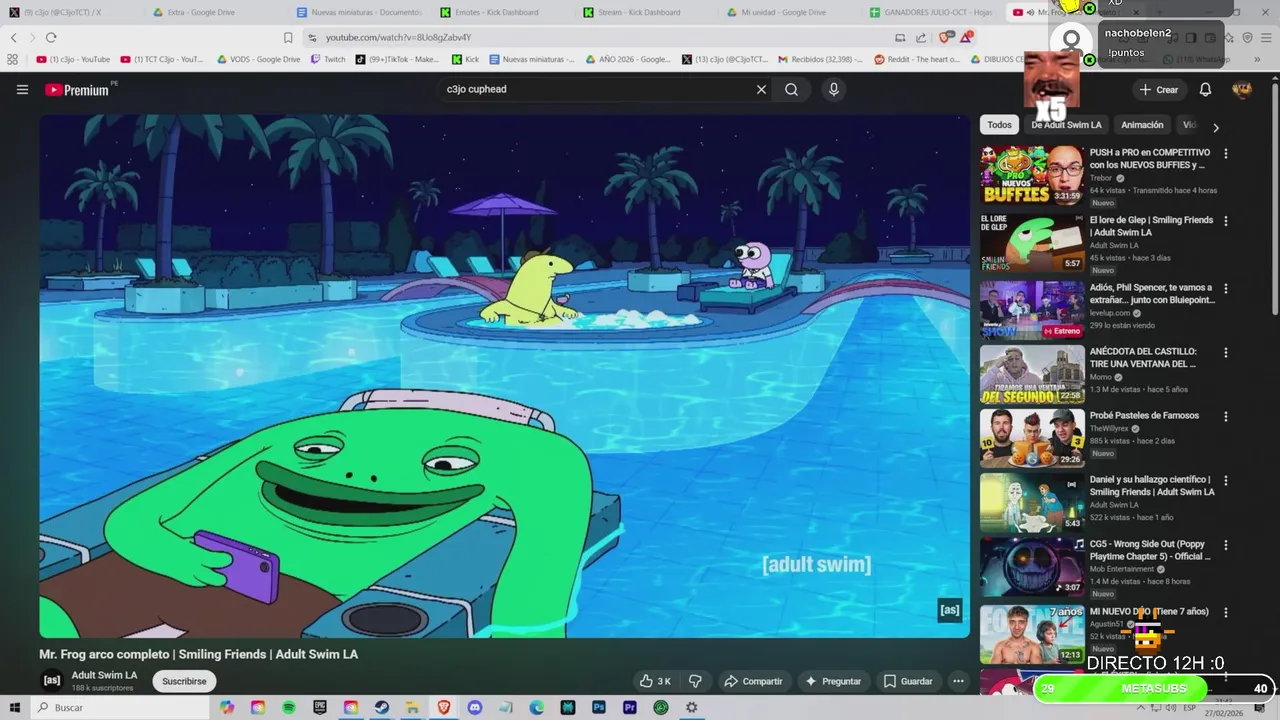The image size is (1280, 720).
Task: Open the Kick bookmark
Action: [x=465, y=59]
